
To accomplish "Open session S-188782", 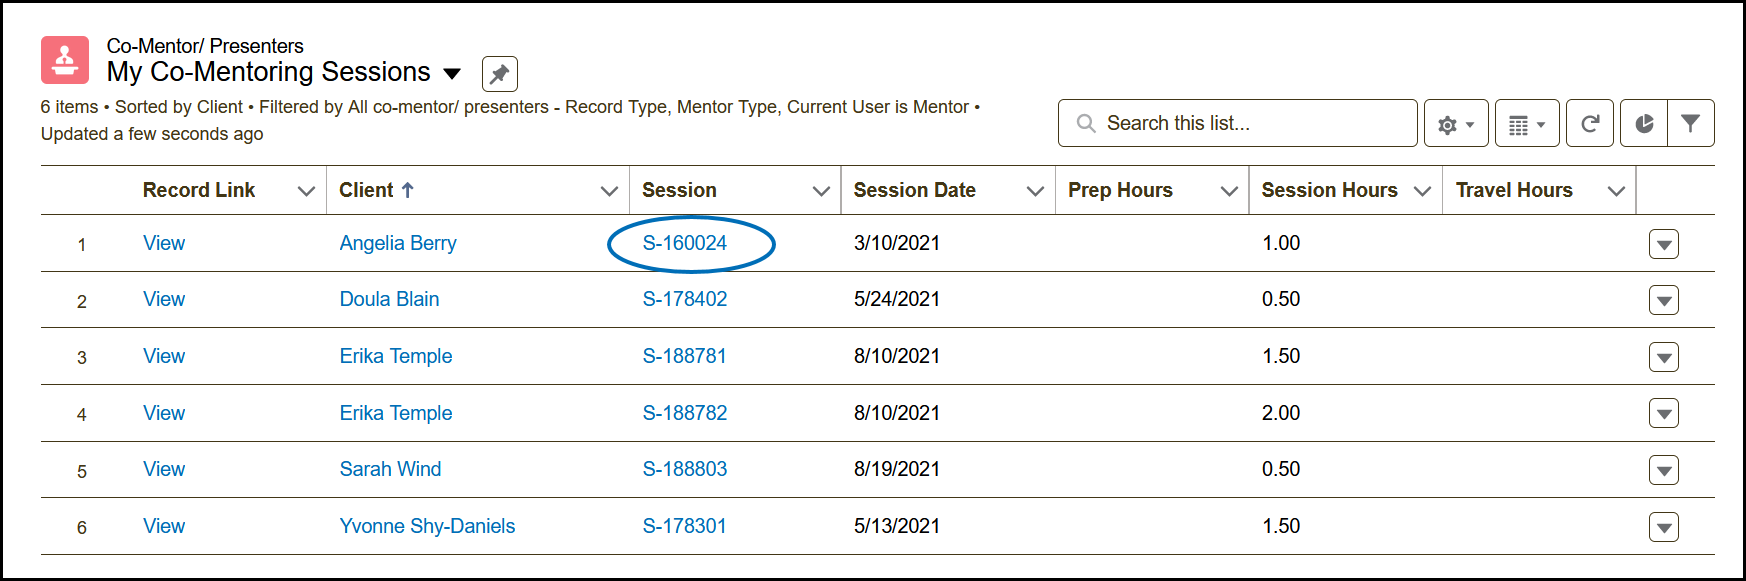I will (x=685, y=413).
